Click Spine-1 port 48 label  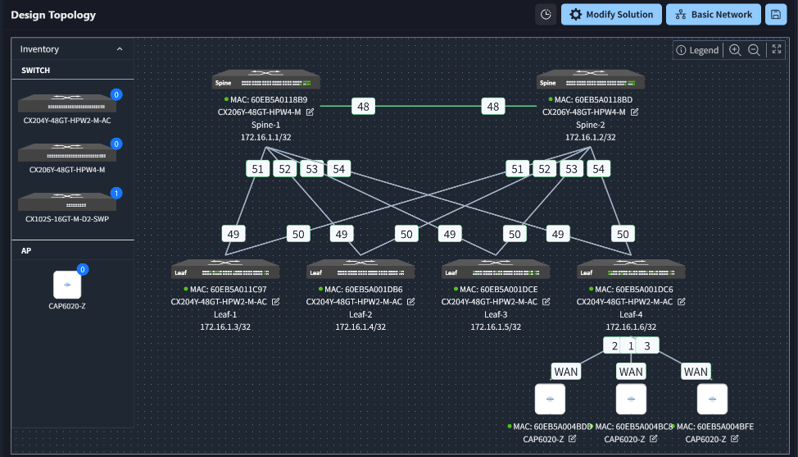click(x=363, y=106)
